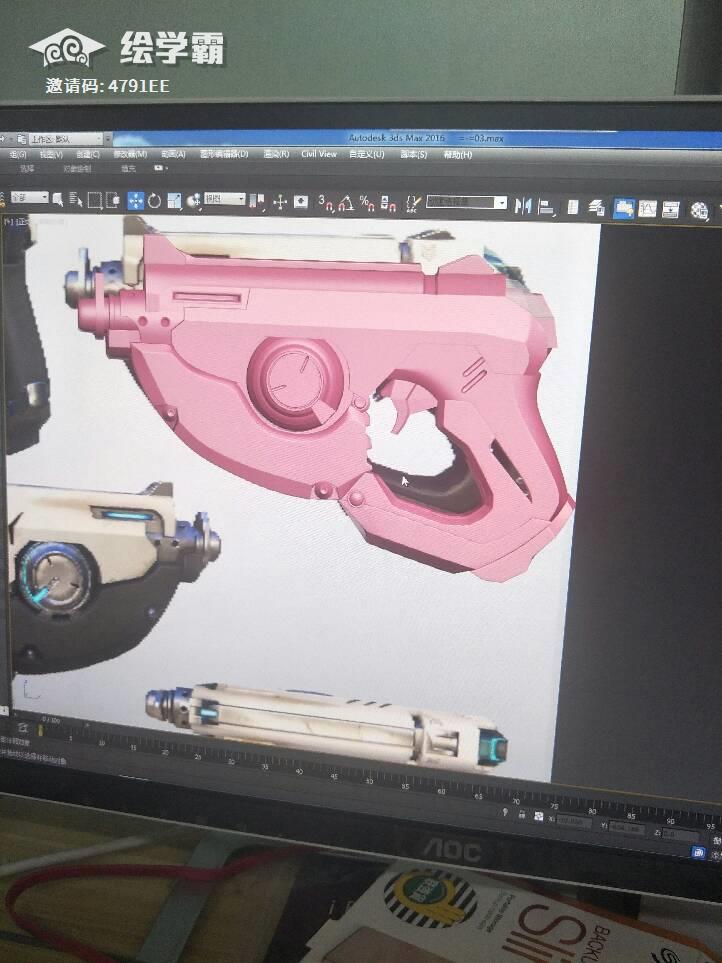Open 组(G) menu
Viewport: 722px width, 963px height.
(x=17, y=154)
